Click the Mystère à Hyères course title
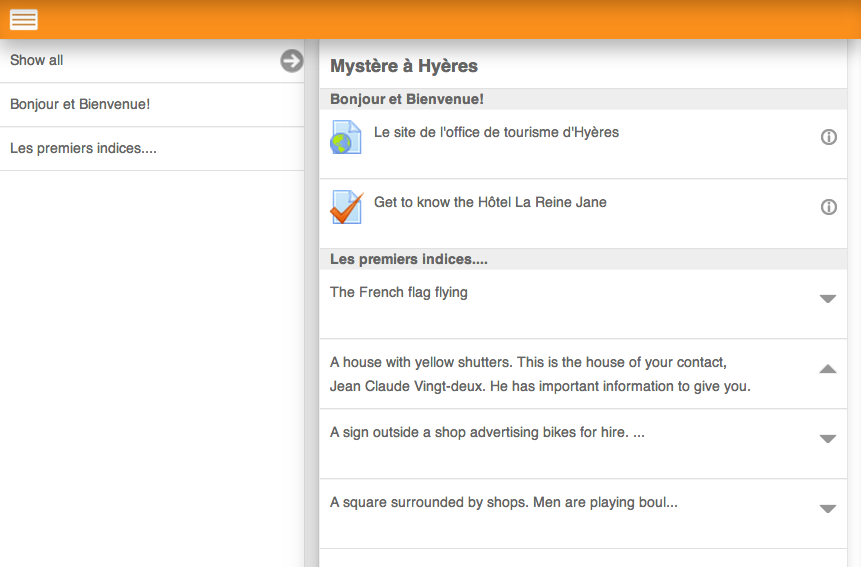Screen dimensions: 861x567 tap(404, 66)
